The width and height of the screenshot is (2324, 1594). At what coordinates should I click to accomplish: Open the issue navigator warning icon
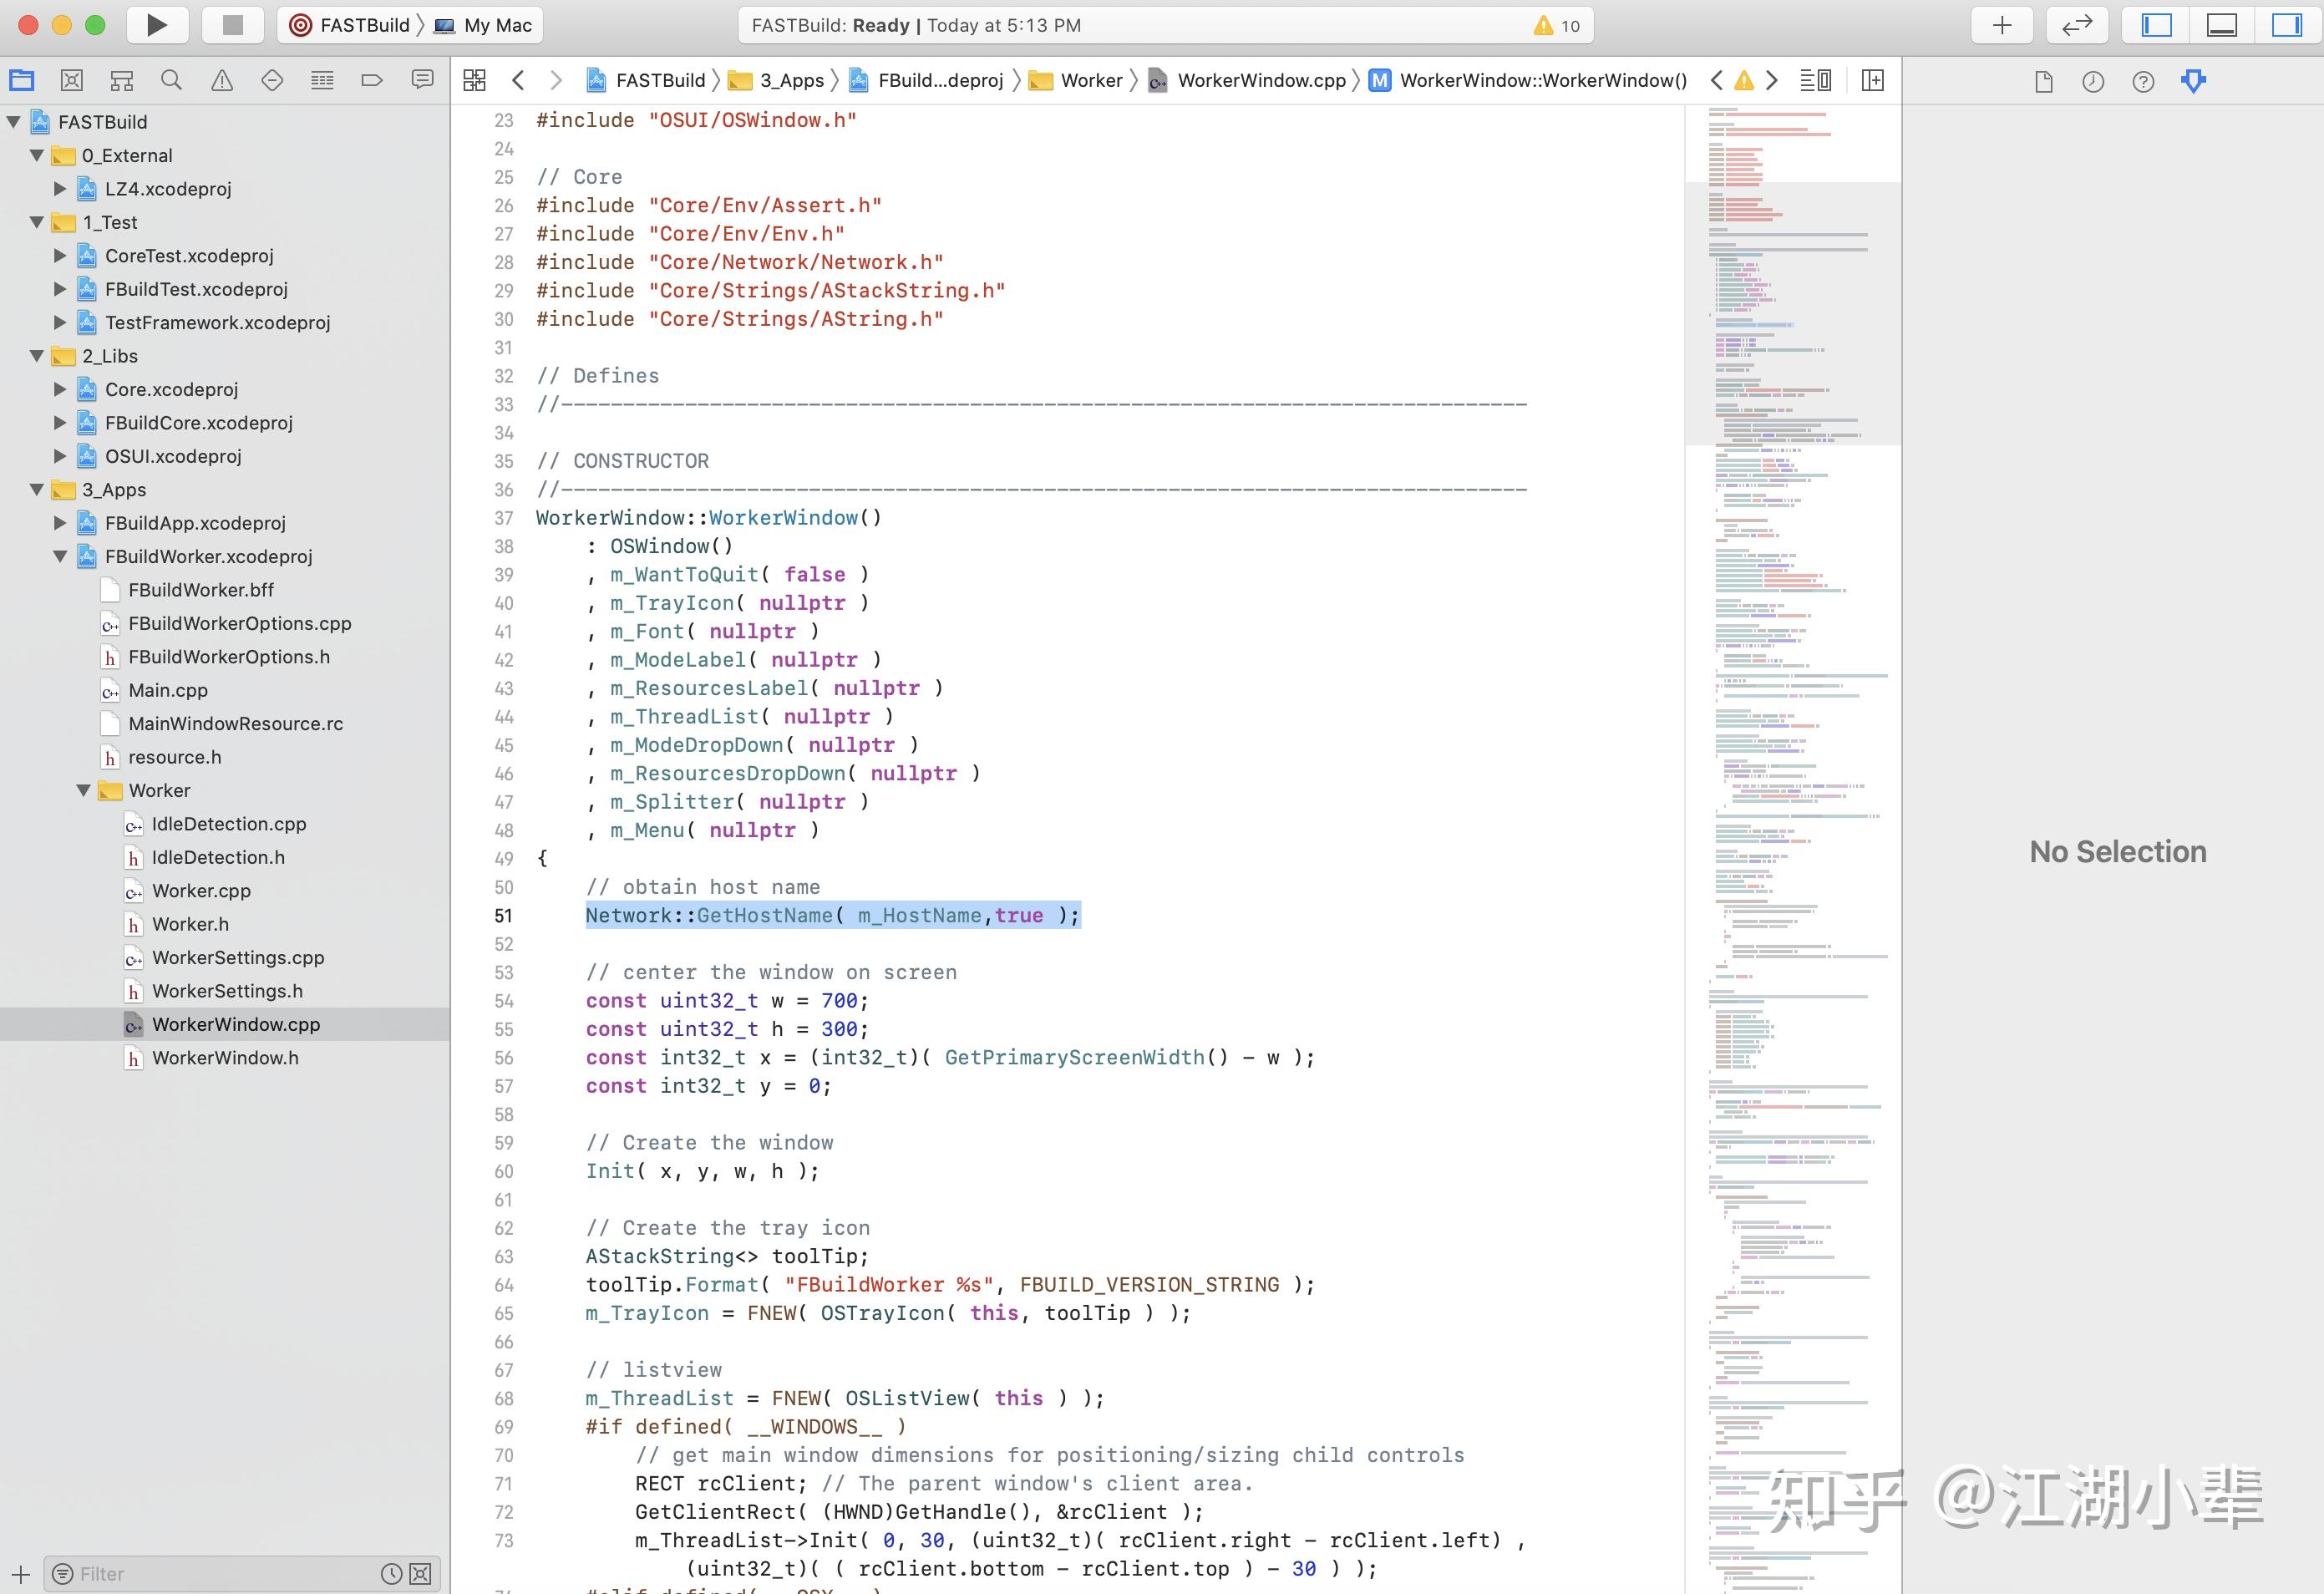click(x=222, y=80)
